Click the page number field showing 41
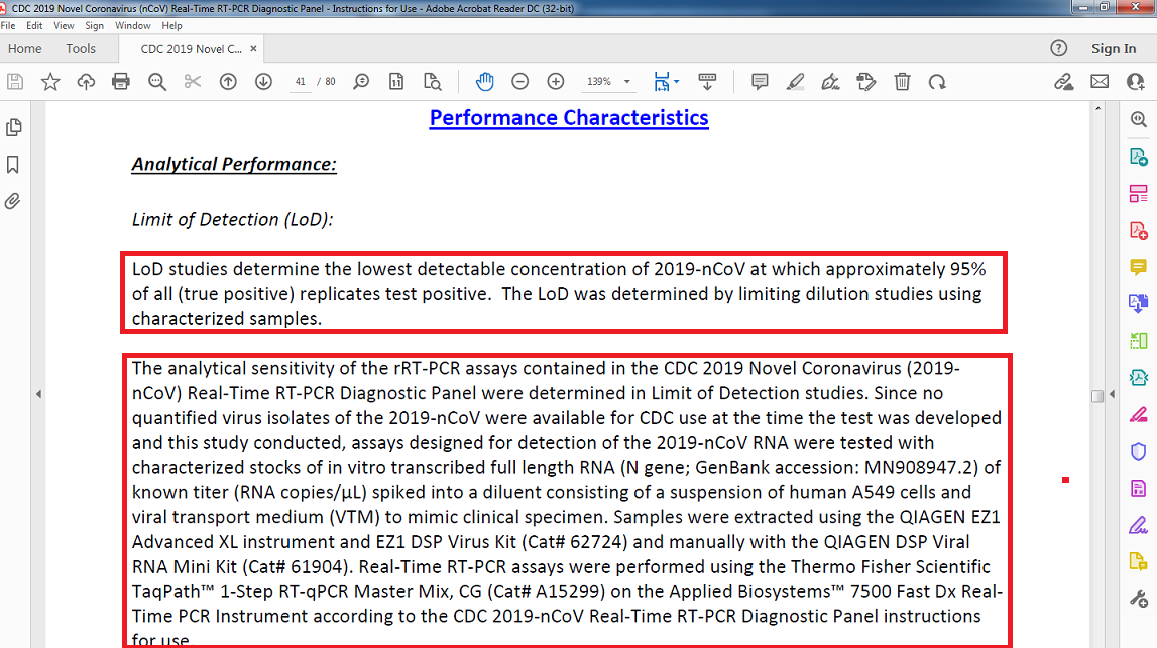Viewport: 1157px width, 648px height. coord(300,82)
